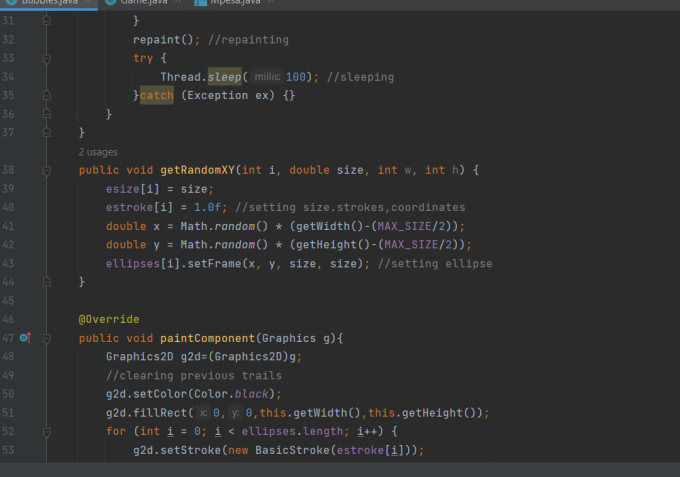Click the try keyword on line 33
Viewport: 680px width, 477px height.
click(x=143, y=58)
